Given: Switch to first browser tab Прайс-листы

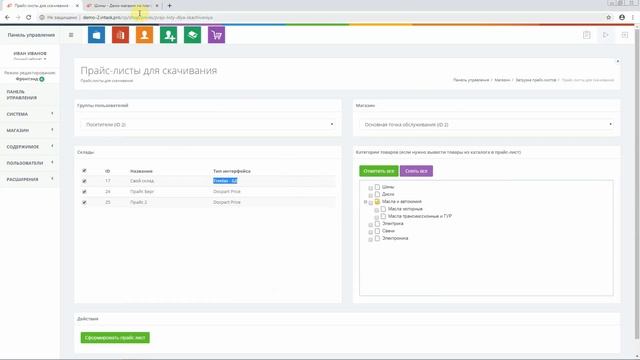Looking at the screenshot, I should pos(41,6).
